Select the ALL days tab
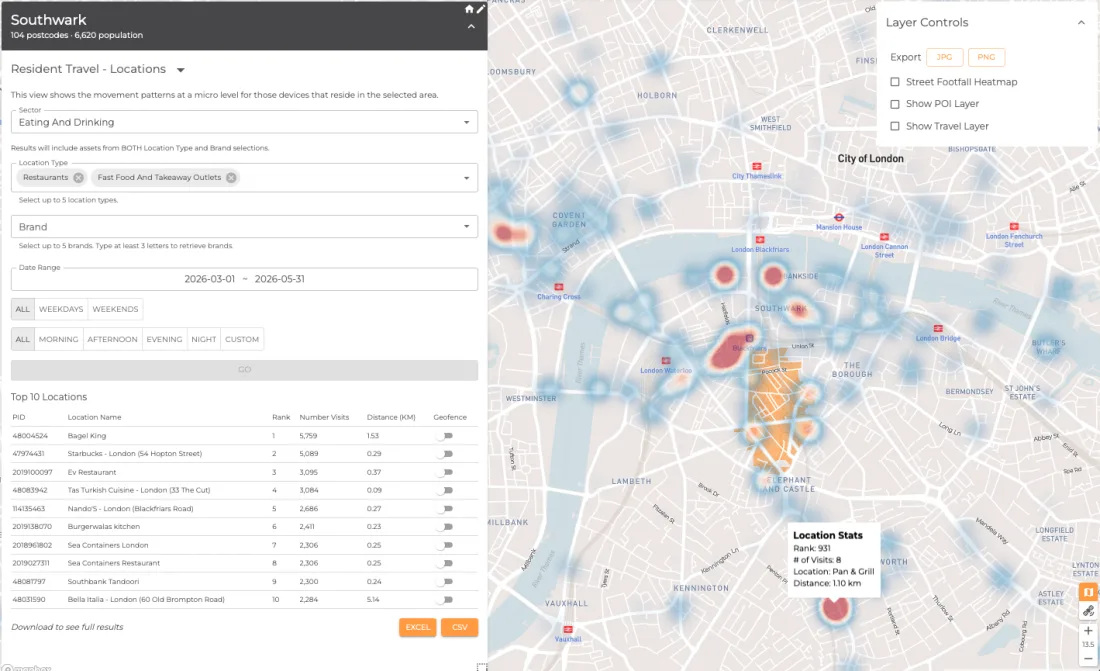Viewport: 1100px width, 671px height. 22,309
